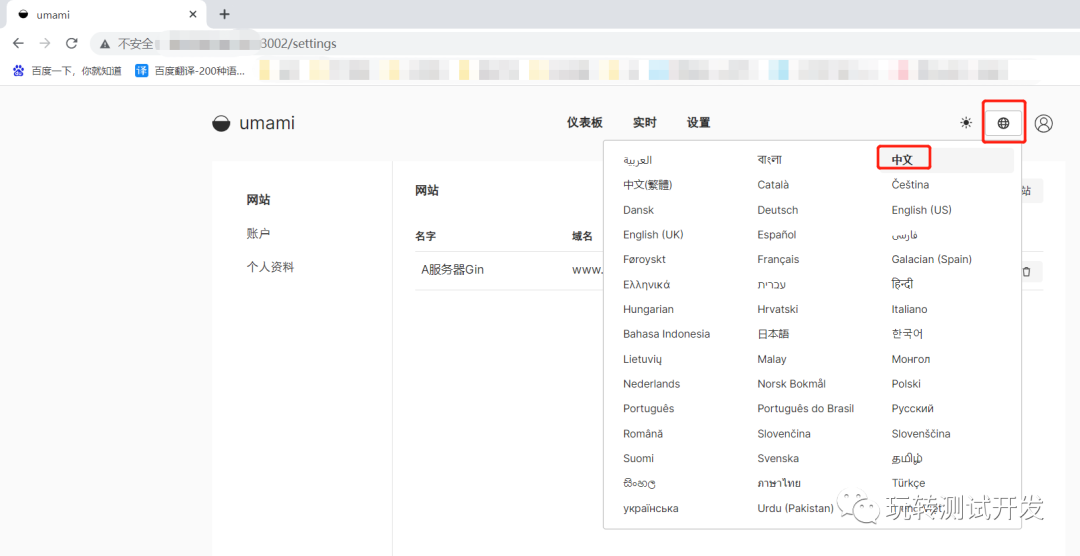Open a new browser tab with plus
1080x556 pixels.
(224, 14)
